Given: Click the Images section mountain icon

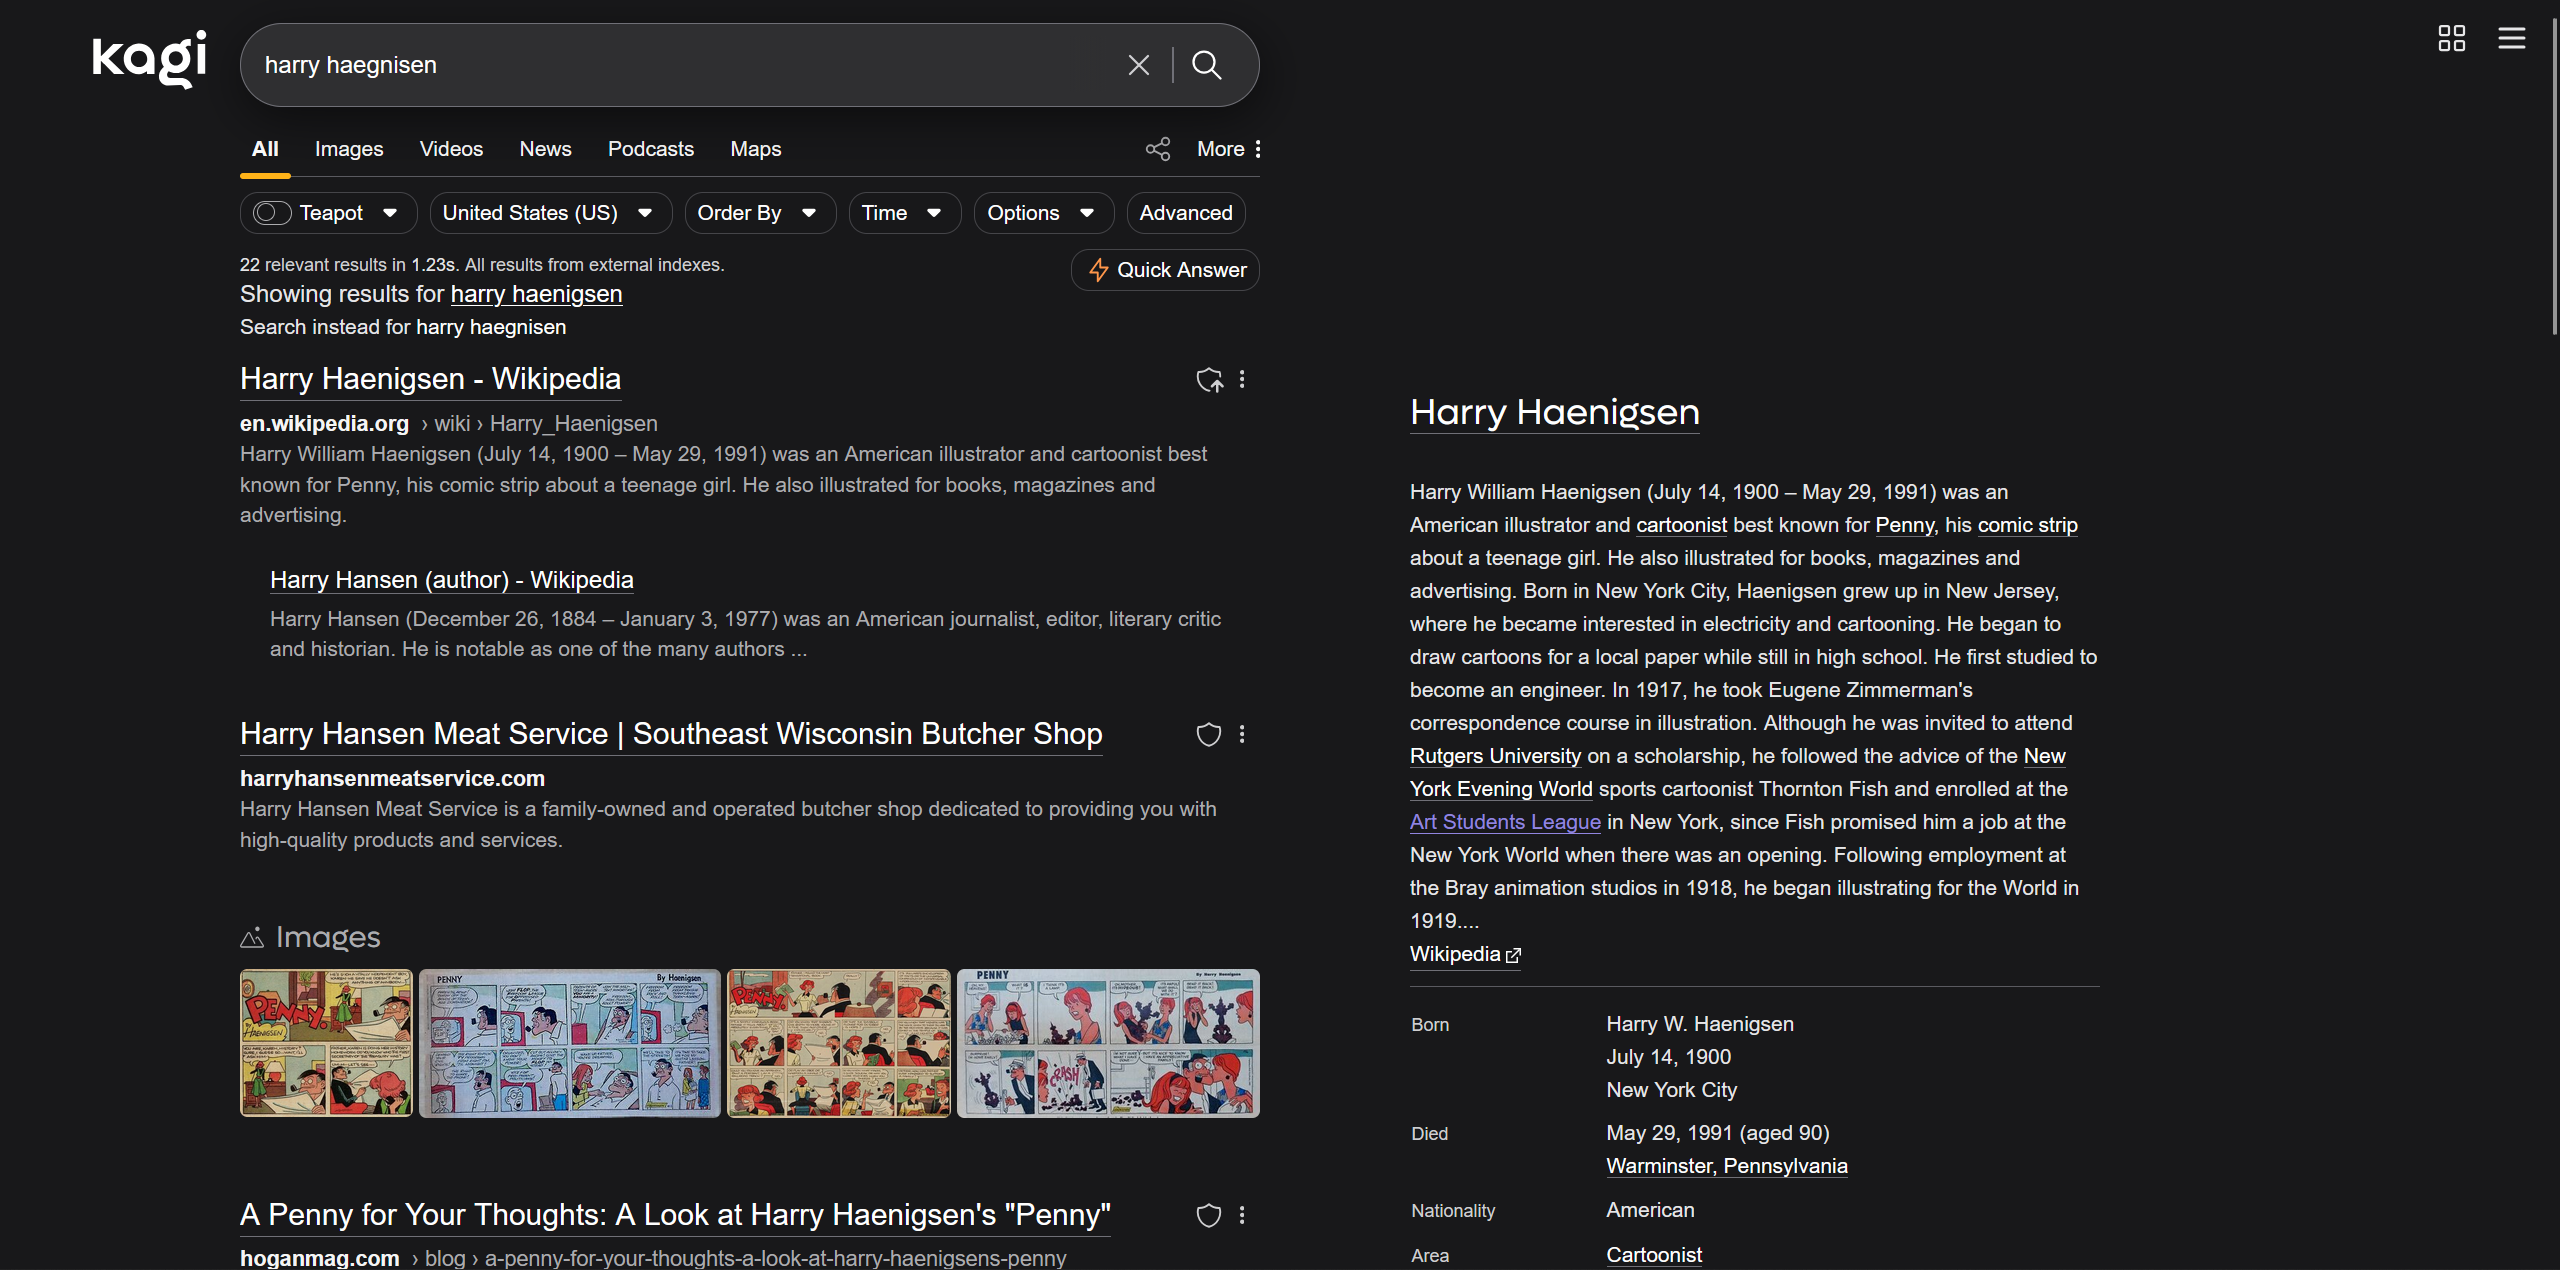Looking at the screenshot, I should point(252,937).
